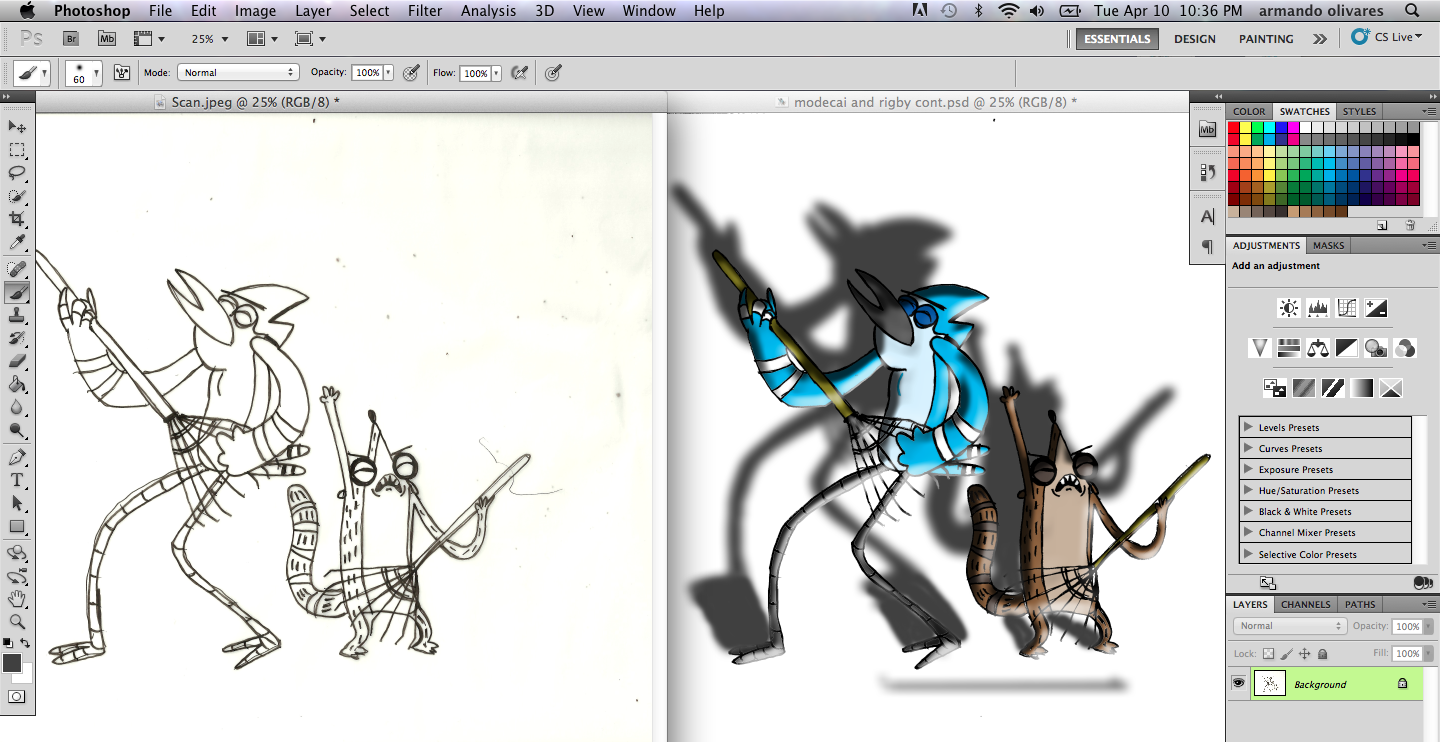1440x742 pixels.
Task: Add a Curves adjustment icon
Action: click(1347, 308)
